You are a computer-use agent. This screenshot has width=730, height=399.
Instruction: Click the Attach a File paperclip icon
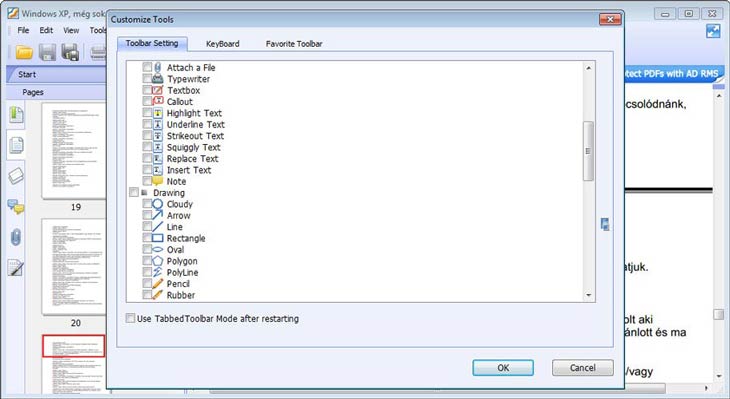158,67
